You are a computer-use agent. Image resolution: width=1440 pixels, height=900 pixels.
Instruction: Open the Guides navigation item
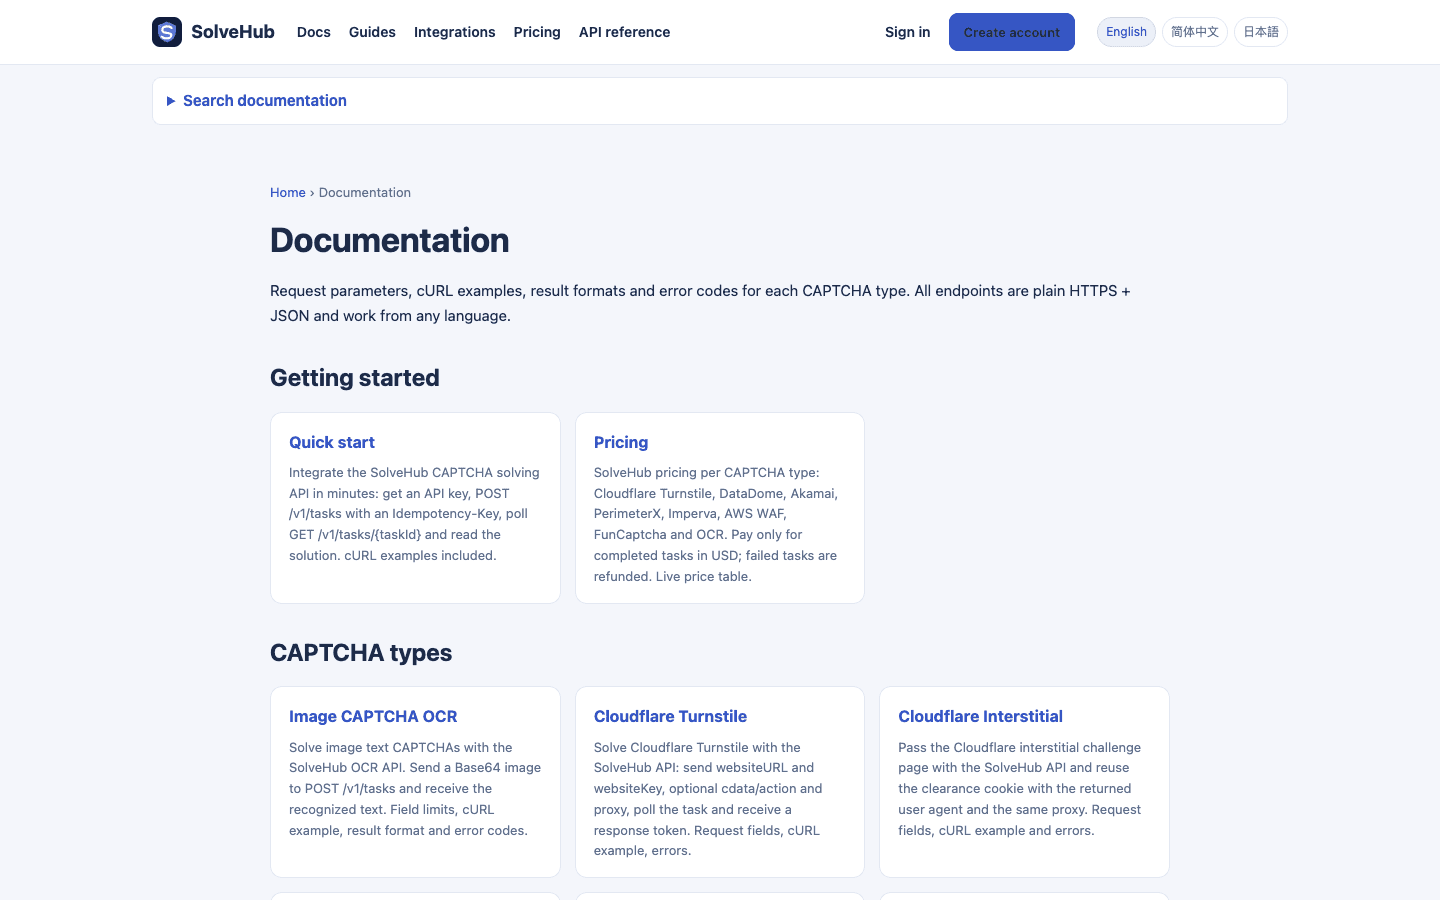372,32
